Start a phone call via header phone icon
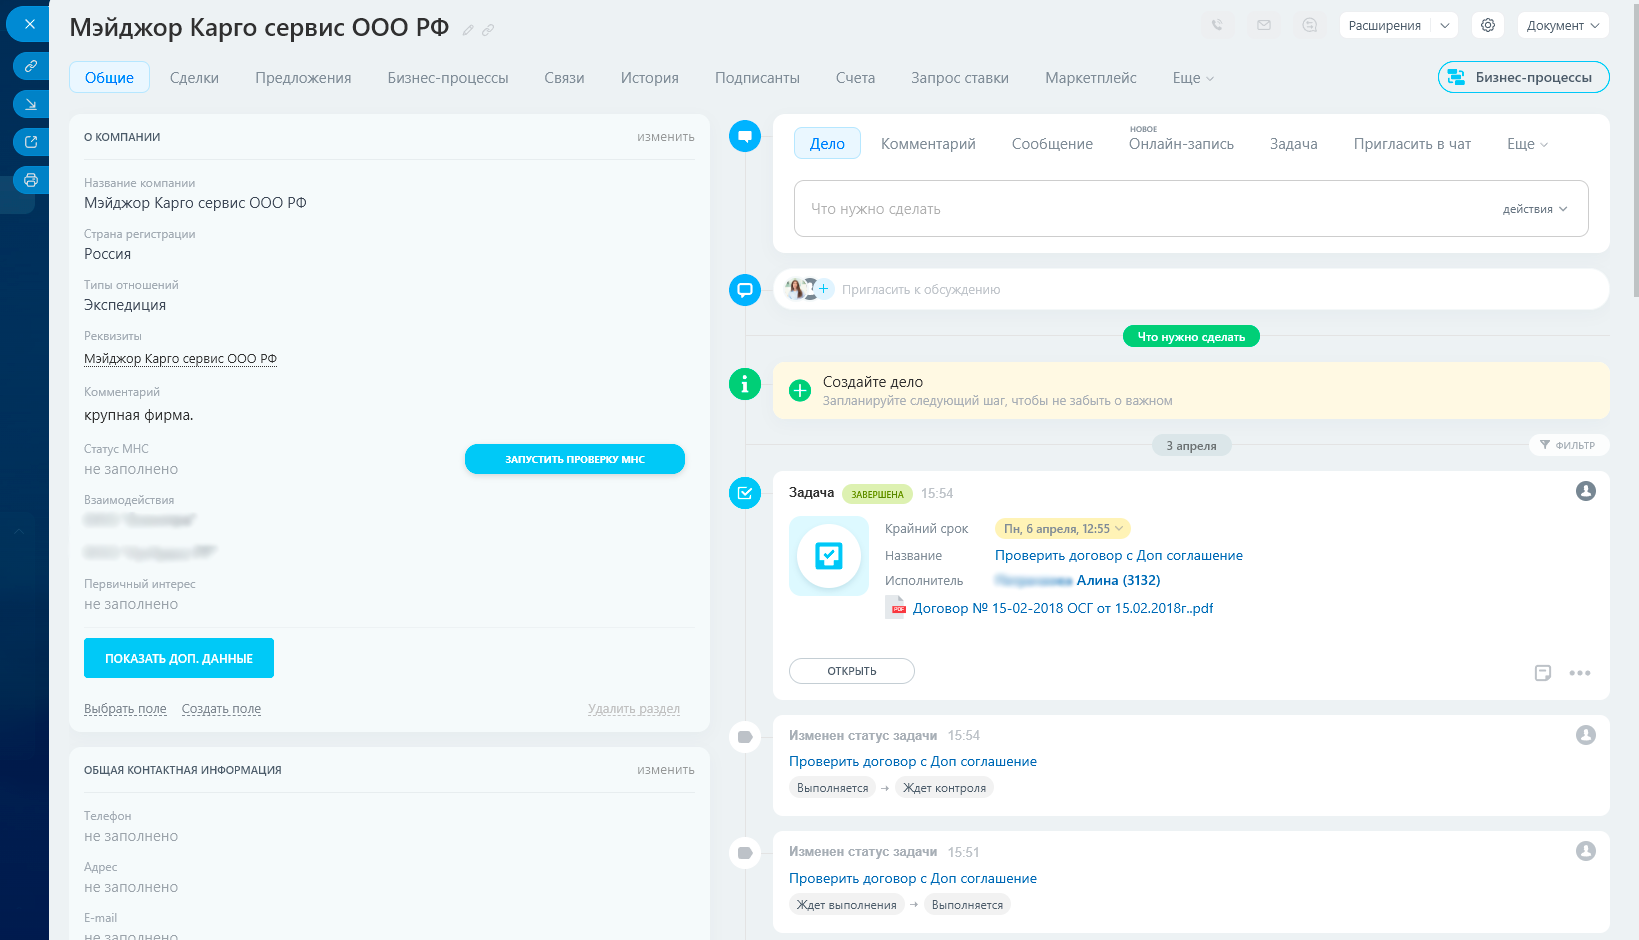 [x=1217, y=25]
